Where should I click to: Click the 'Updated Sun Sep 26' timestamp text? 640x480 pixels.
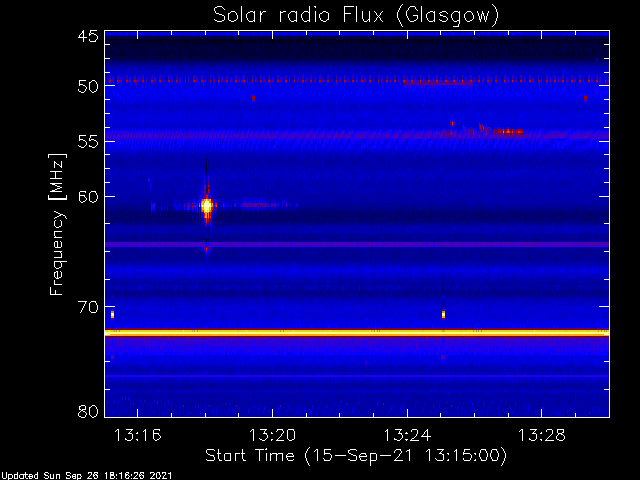coord(86,476)
